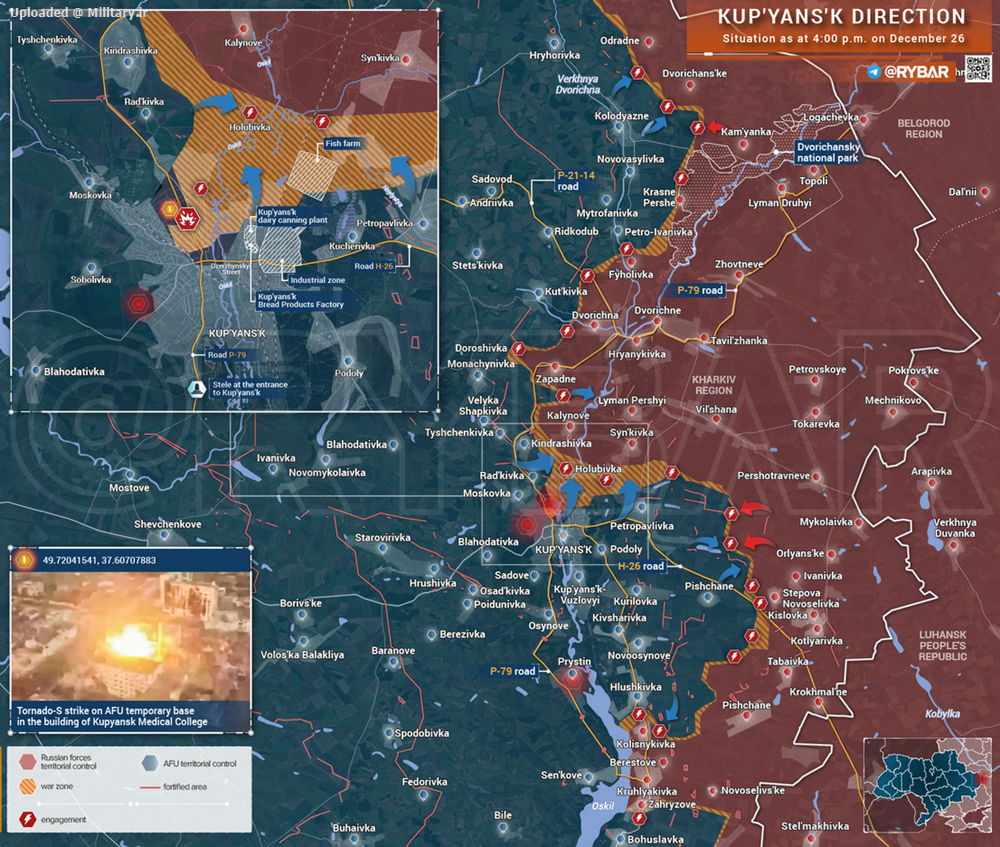Image resolution: width=1000 pixels, height=847 pixels.
Task: Click the engagement marker left of Kam'yanka
Action: pyautogui.click(x=698, y=127)
